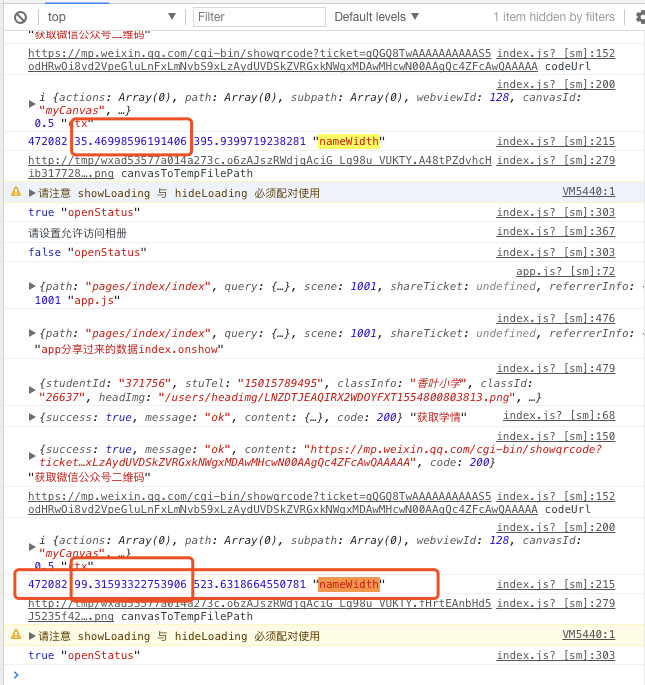Image resolution: width=645 pixels, height=685 pixels.
Task: Click the 472082 value in the 99.31593322753906 row
Action: pyautogui.click(x=48, y=584)
